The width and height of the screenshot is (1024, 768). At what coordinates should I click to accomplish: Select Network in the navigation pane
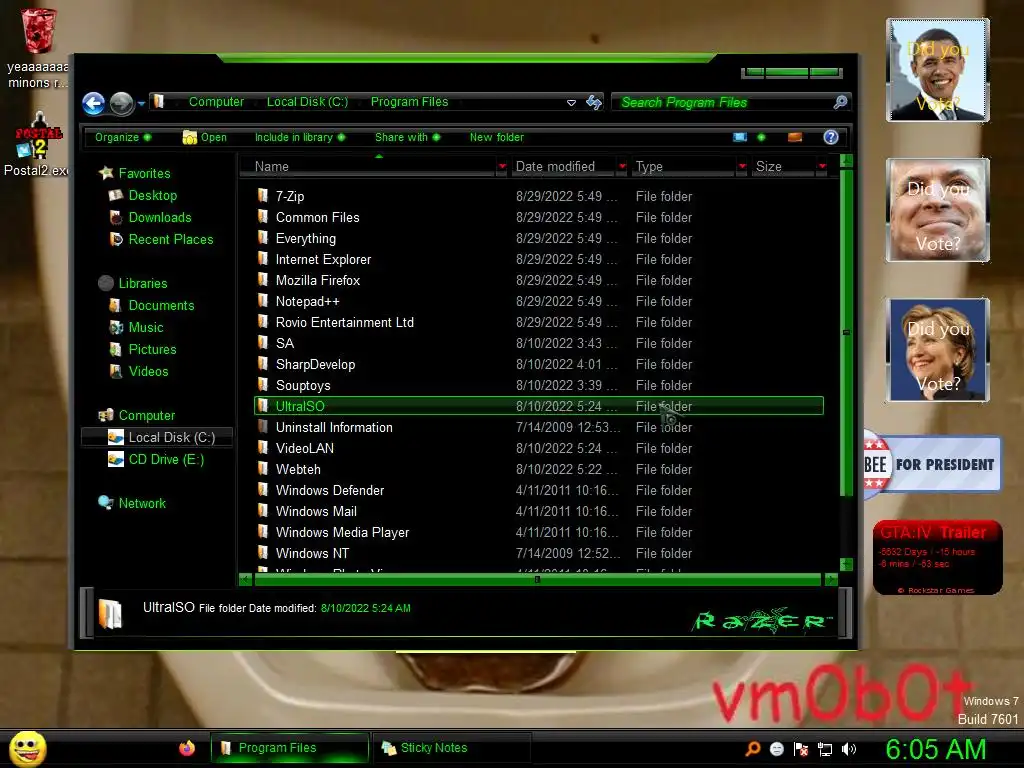coord(142,504)
